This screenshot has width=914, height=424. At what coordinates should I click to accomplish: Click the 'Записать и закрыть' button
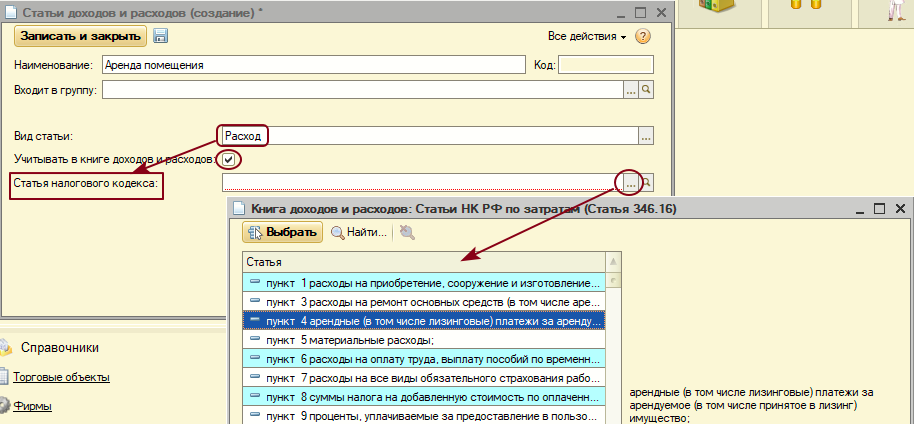click(80, 35)
